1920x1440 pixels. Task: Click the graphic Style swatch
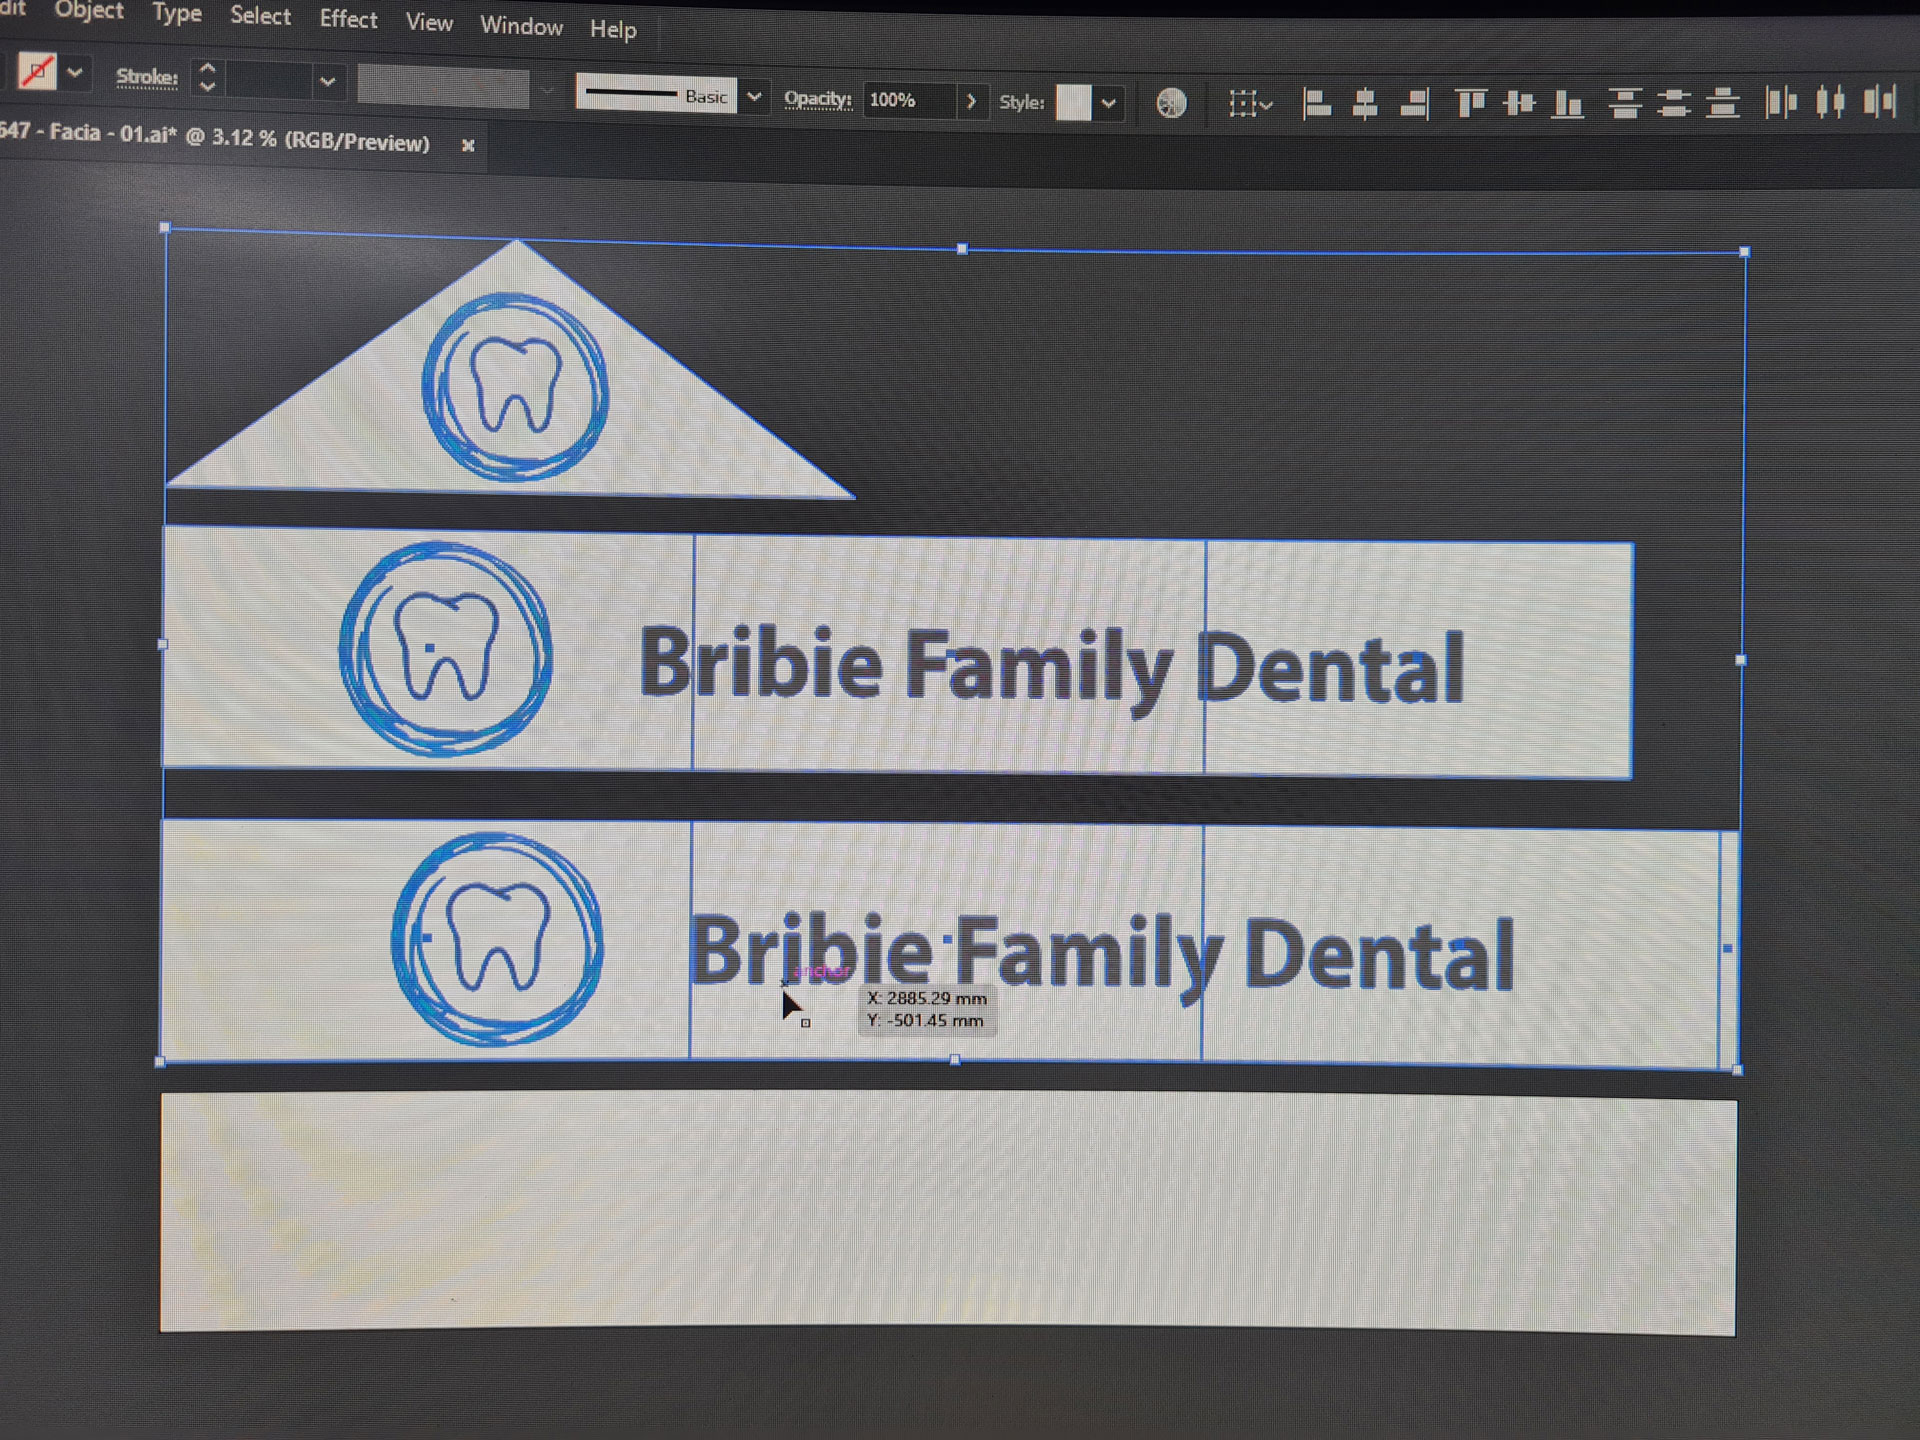(x=1074, y=102)
